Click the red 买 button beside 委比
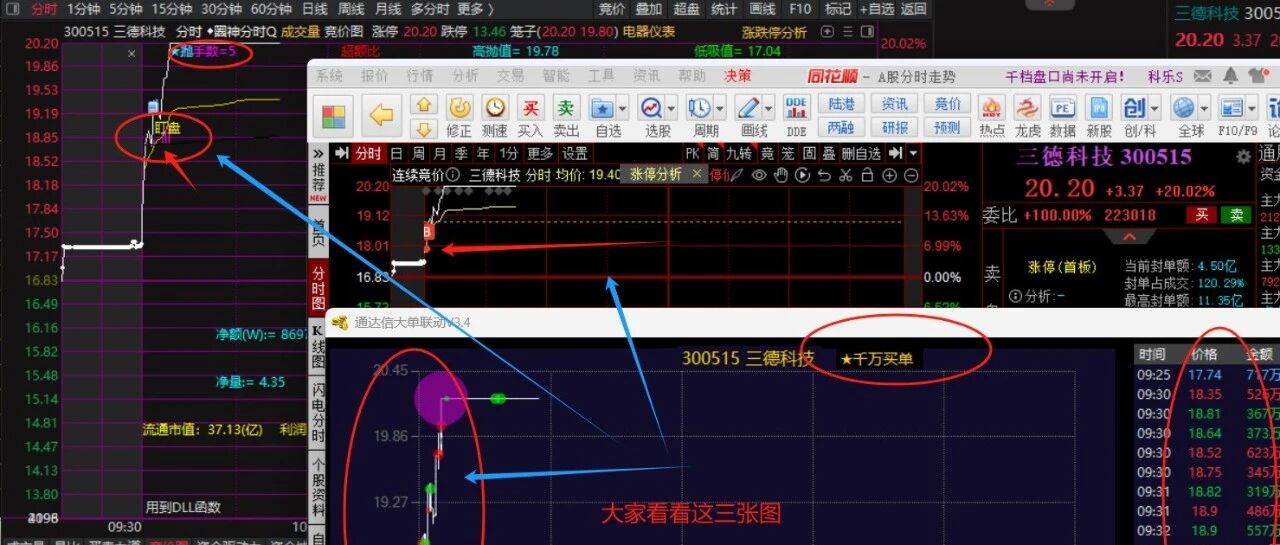 pyautogui.click(x=1199, y=214)
